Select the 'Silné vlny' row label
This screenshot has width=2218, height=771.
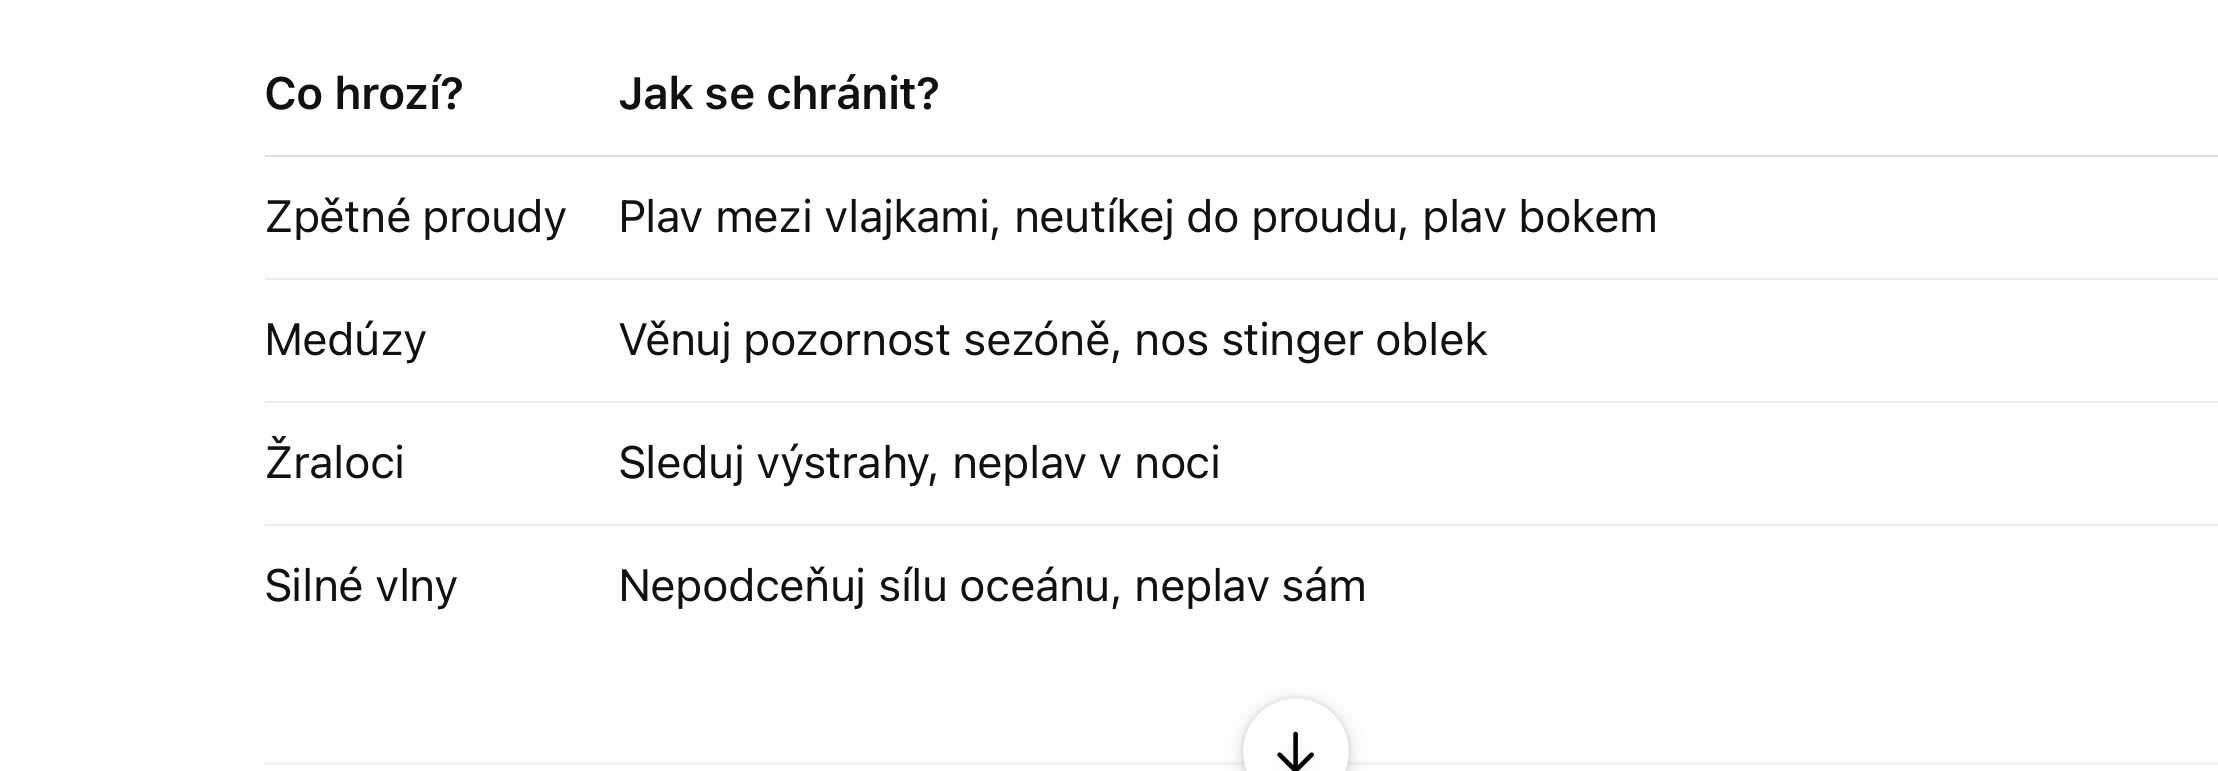coord(360,586)
